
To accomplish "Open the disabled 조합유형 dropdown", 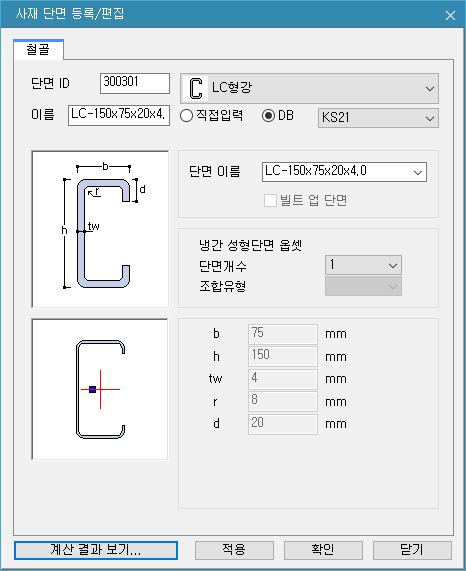I will [x=363, y=286].
